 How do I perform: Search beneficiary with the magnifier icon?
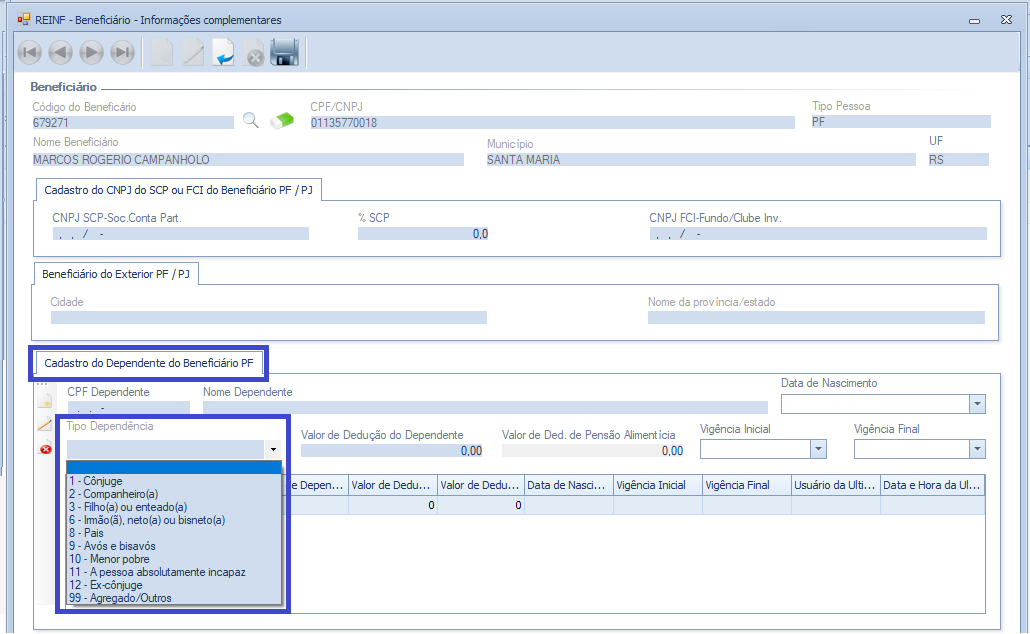click(251, 121)
